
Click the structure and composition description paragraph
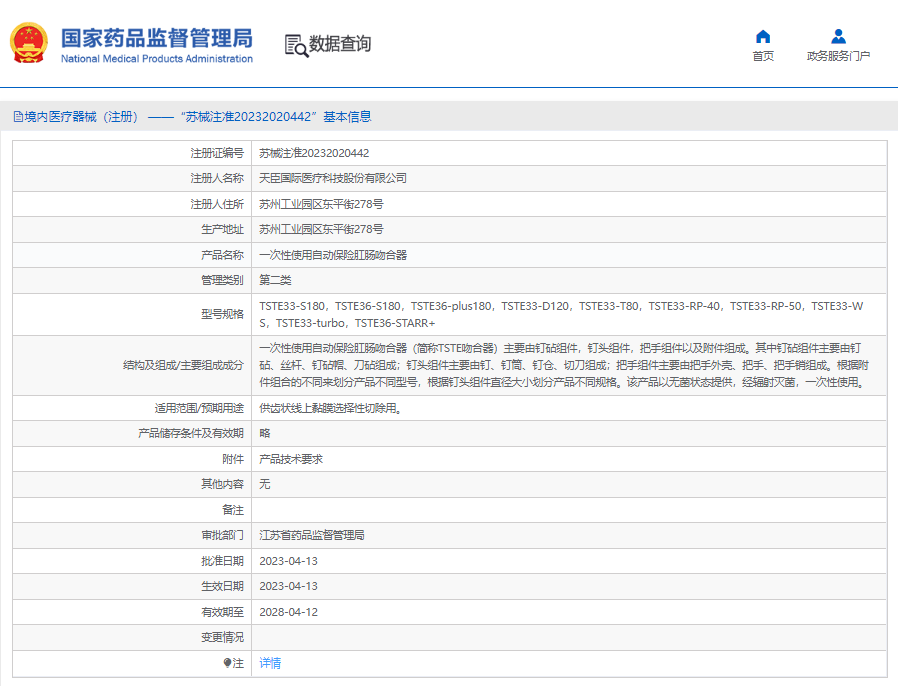(x=564, y=365)
